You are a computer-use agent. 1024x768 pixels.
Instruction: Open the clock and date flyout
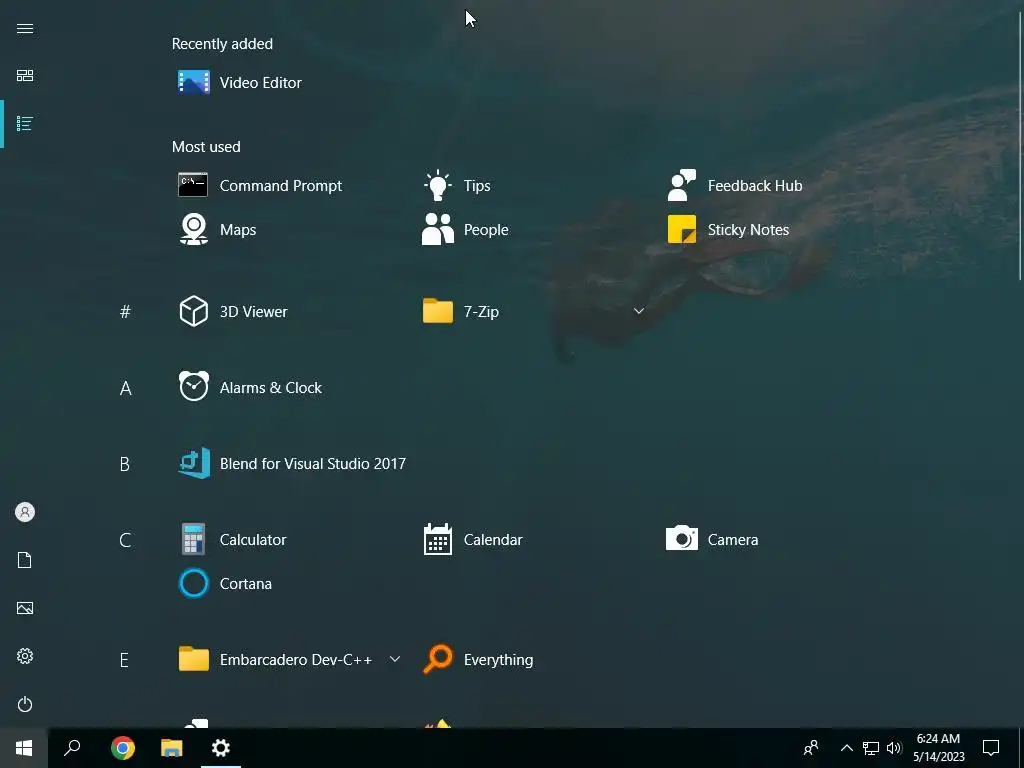pos(938,748)
